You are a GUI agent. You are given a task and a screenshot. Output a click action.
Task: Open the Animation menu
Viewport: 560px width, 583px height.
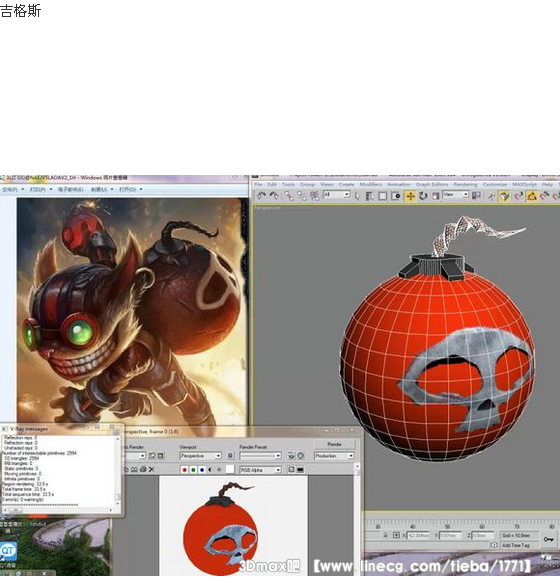399,184
